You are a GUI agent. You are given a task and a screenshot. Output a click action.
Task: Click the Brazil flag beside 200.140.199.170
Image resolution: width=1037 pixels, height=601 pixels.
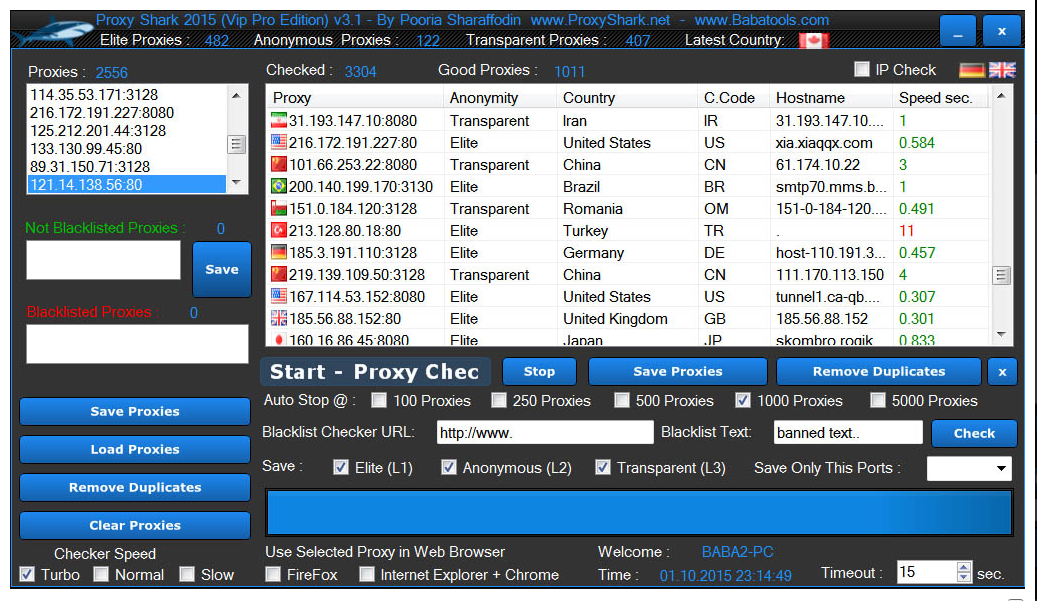[x=279, y=186]
